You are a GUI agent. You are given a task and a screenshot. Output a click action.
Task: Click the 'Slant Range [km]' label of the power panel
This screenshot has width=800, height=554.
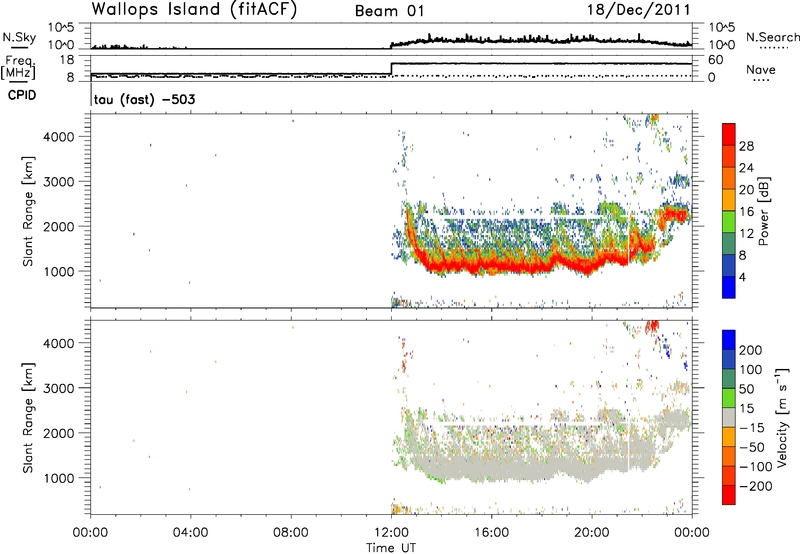point(28,211)
